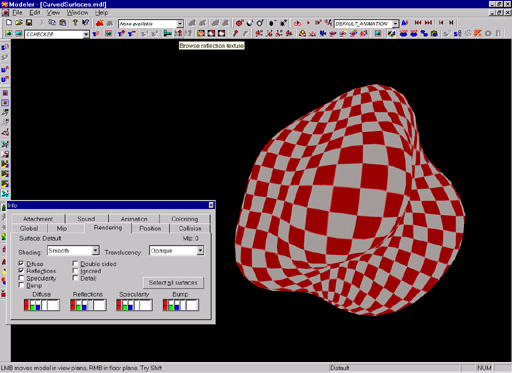
Task: Switch to the Global tab
Action: tap(29, 228)
